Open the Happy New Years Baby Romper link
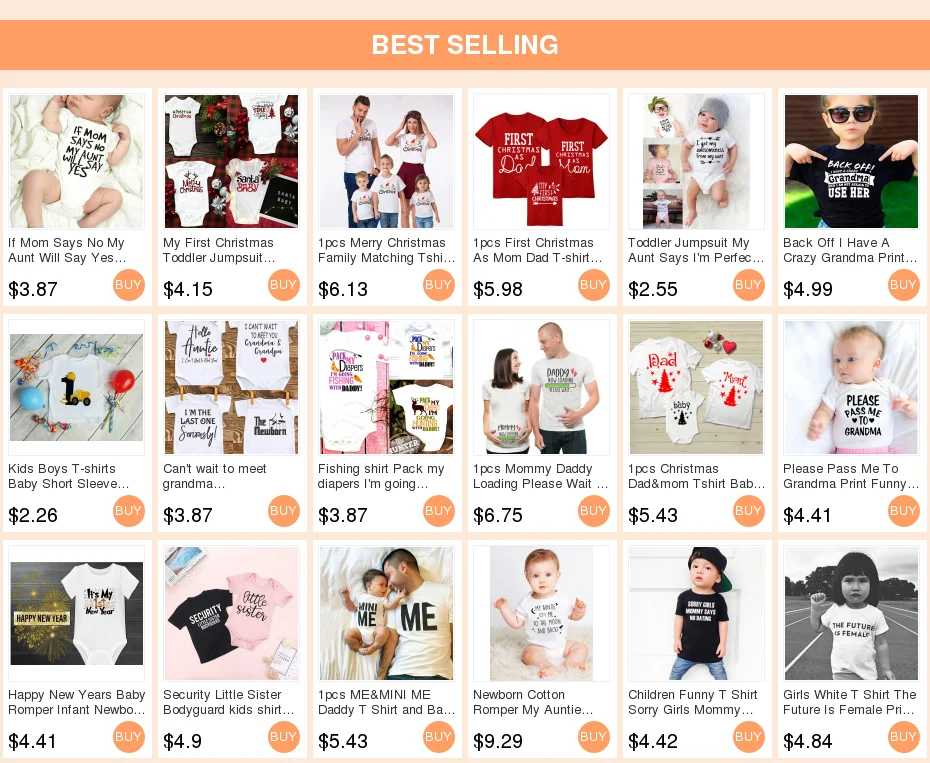 coord(77,702)
